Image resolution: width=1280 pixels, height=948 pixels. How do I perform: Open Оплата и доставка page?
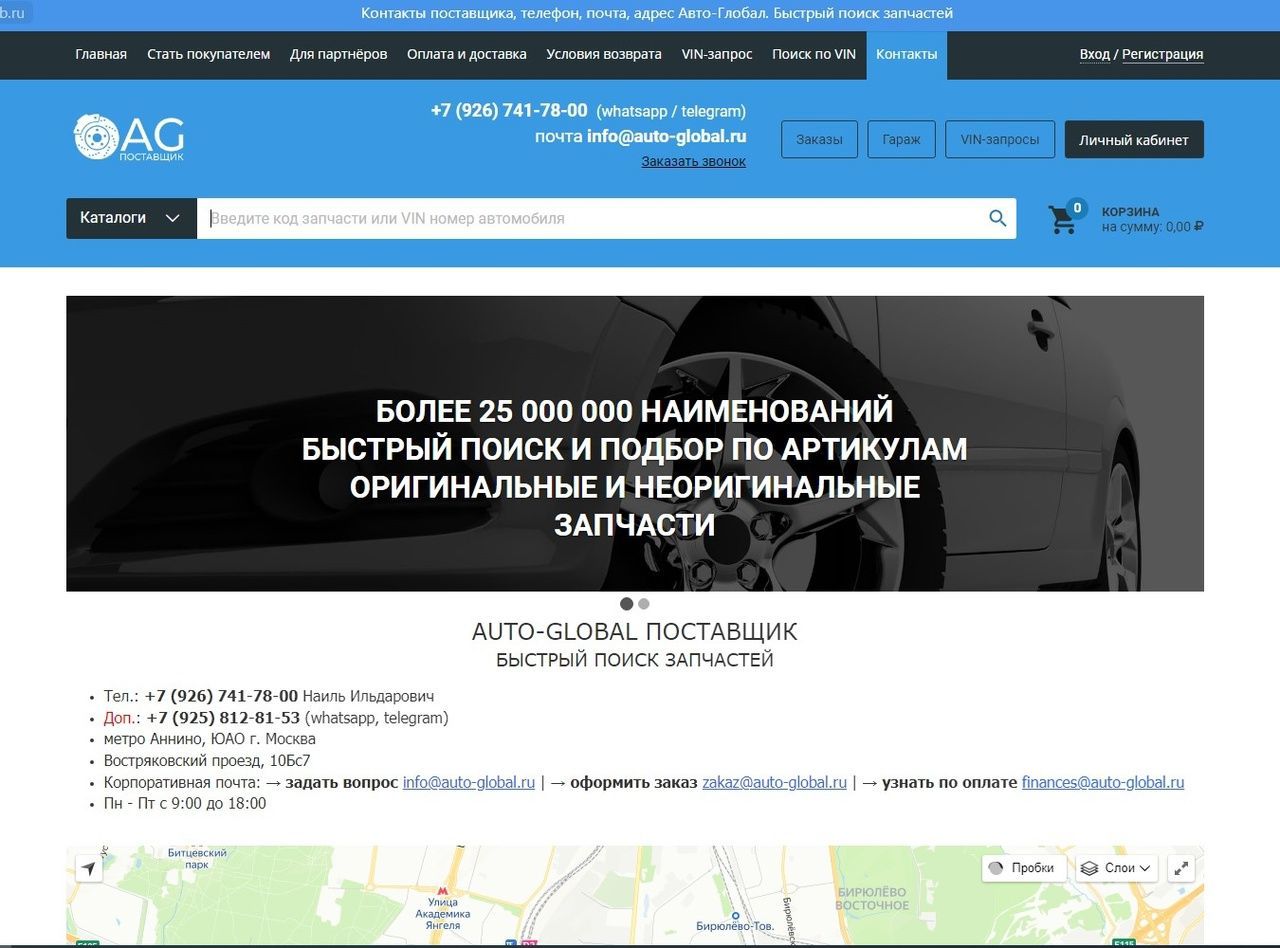pos(467,54)
